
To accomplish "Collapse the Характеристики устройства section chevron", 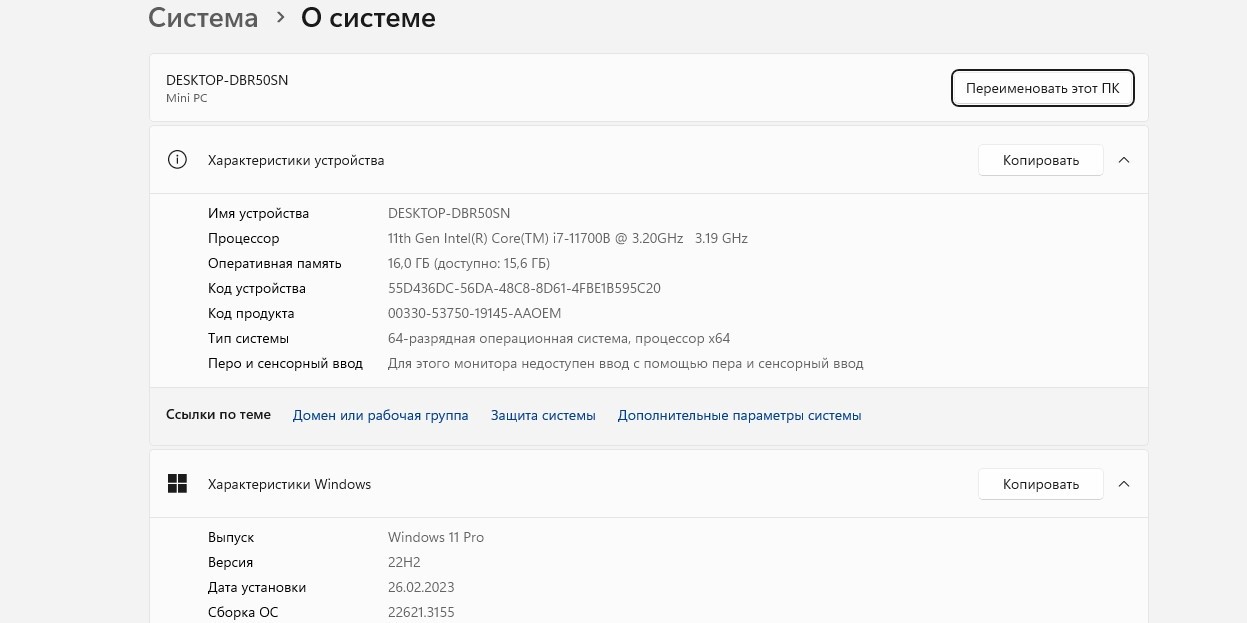I will [x=1124, y=160].
